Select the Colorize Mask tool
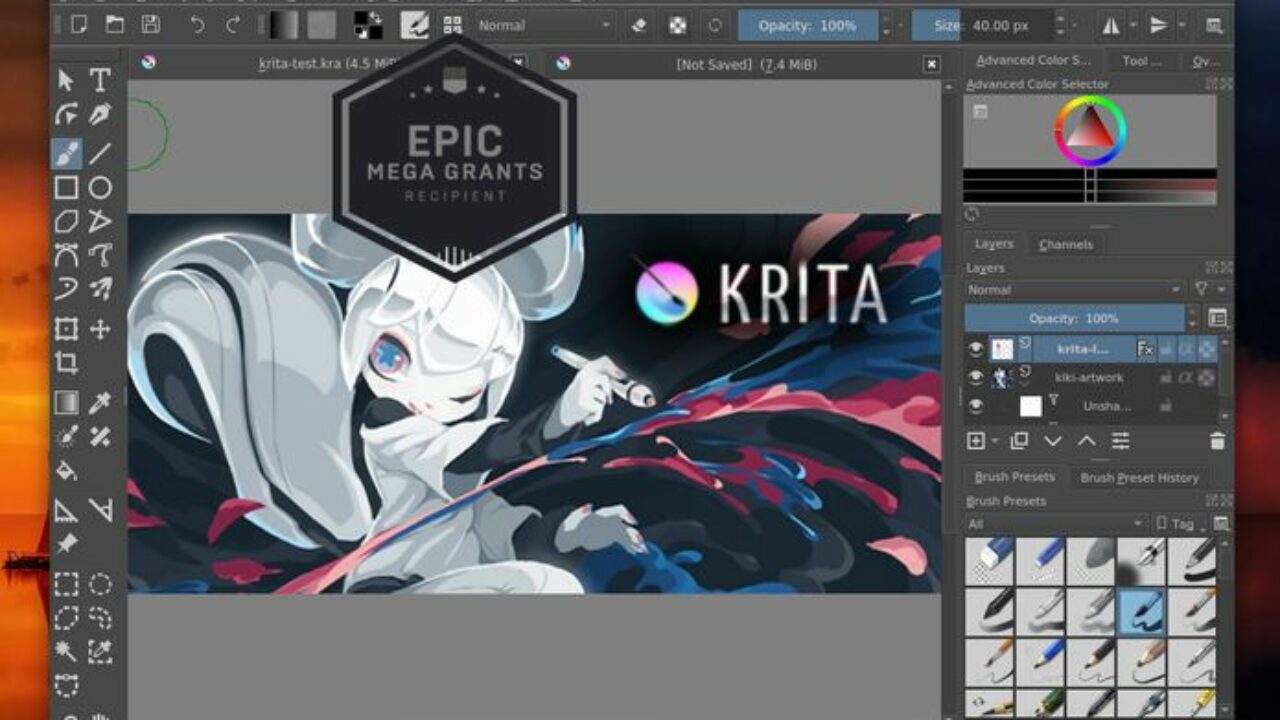The height and width of the screenshot is (720, 1280). coord(66,437)
